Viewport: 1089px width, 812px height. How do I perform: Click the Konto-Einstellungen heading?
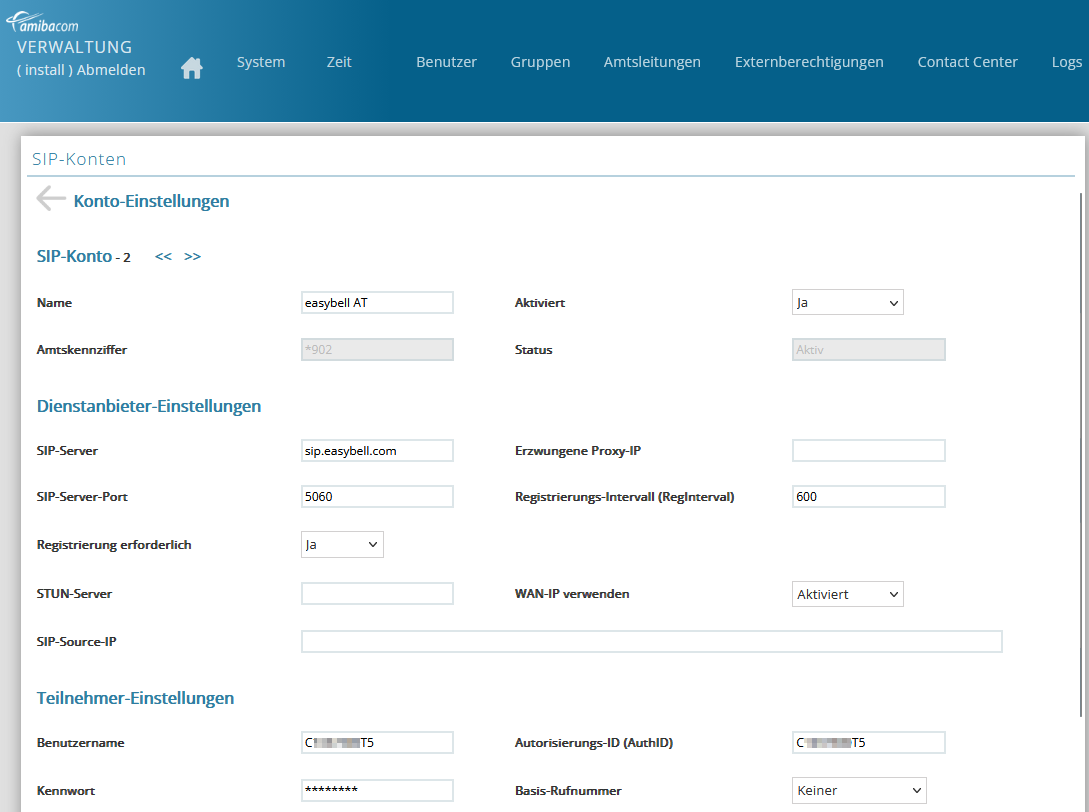tap(151, 201)
